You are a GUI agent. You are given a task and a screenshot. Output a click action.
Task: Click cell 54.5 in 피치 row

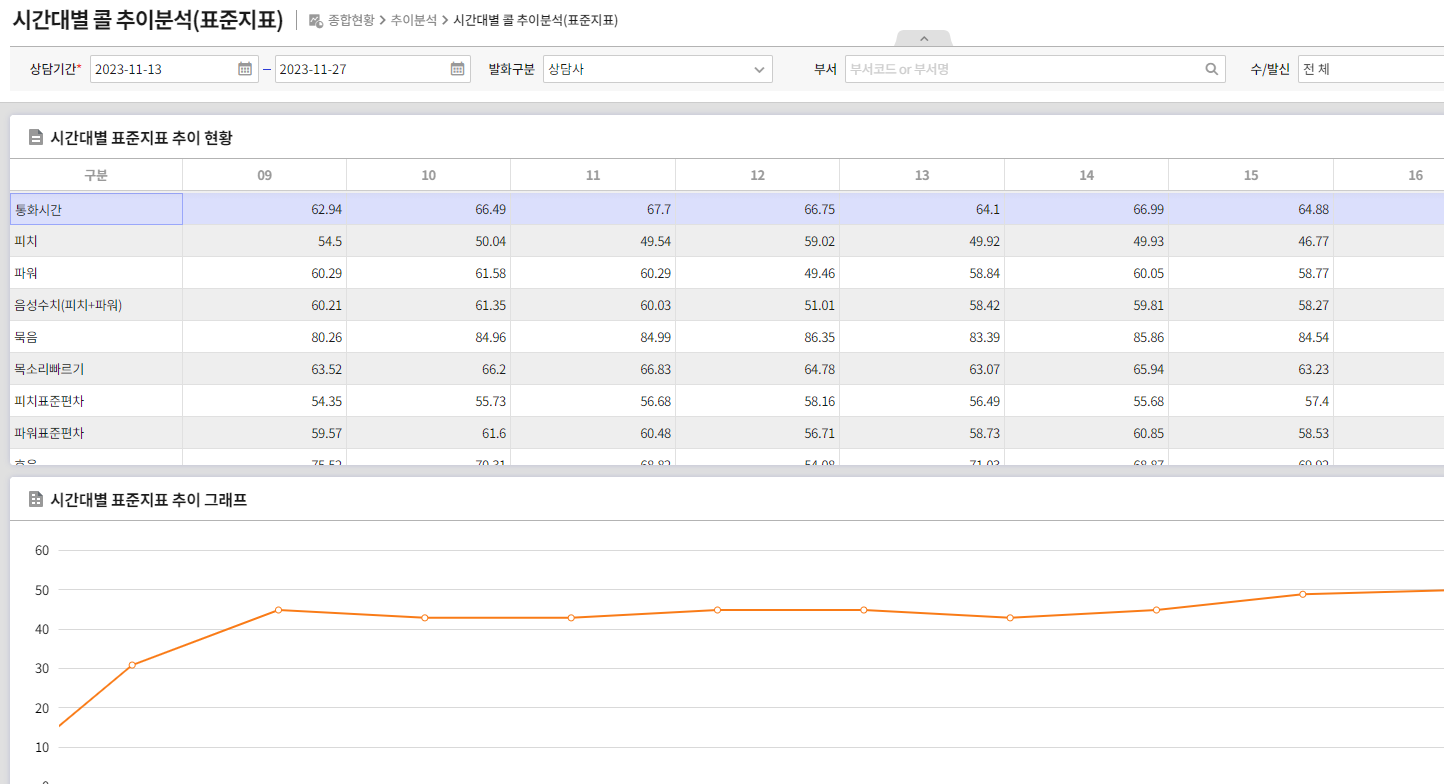[265, 241]
